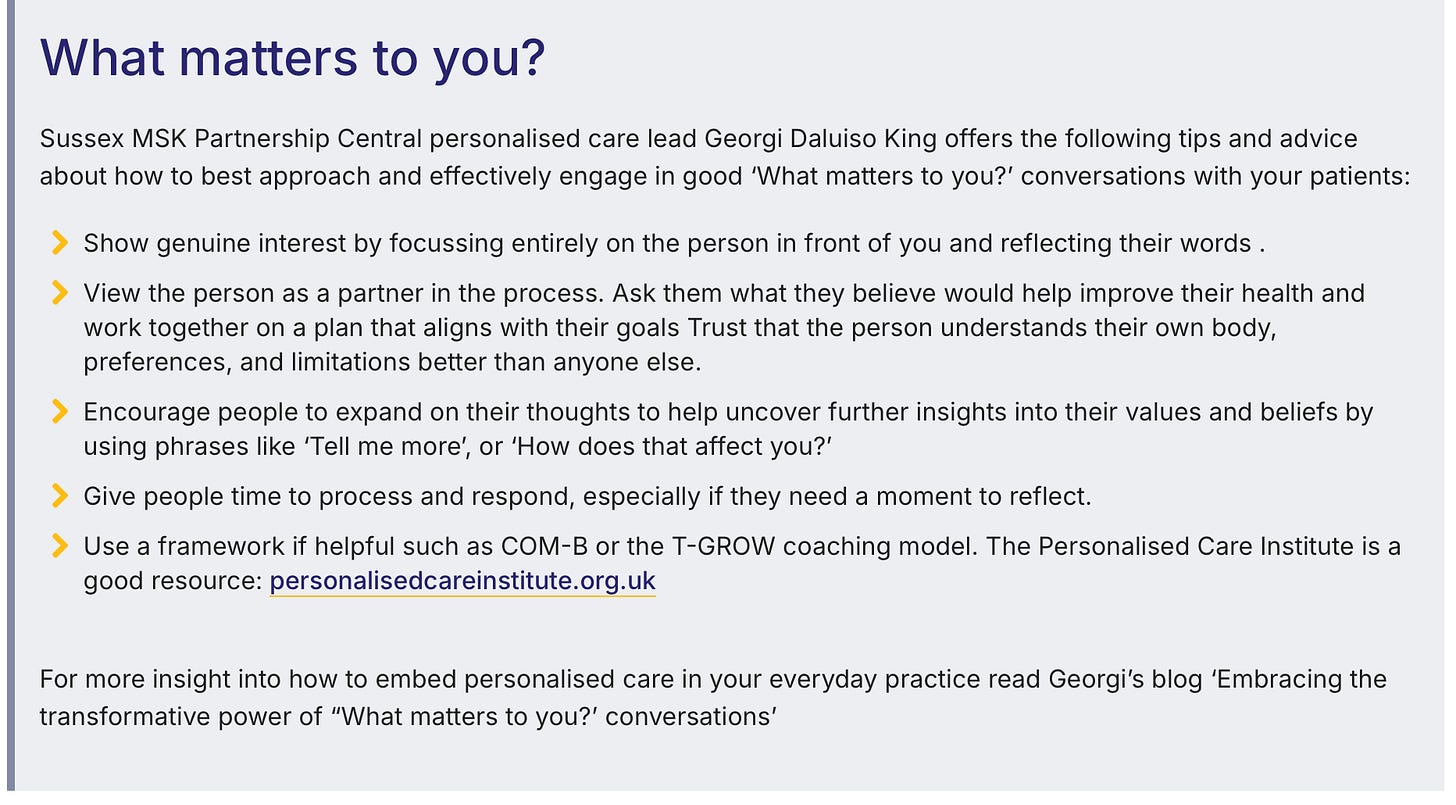1456x805 pixels.
Task: Click the chevron next to 'View the person'
Action: coord(59,293)
